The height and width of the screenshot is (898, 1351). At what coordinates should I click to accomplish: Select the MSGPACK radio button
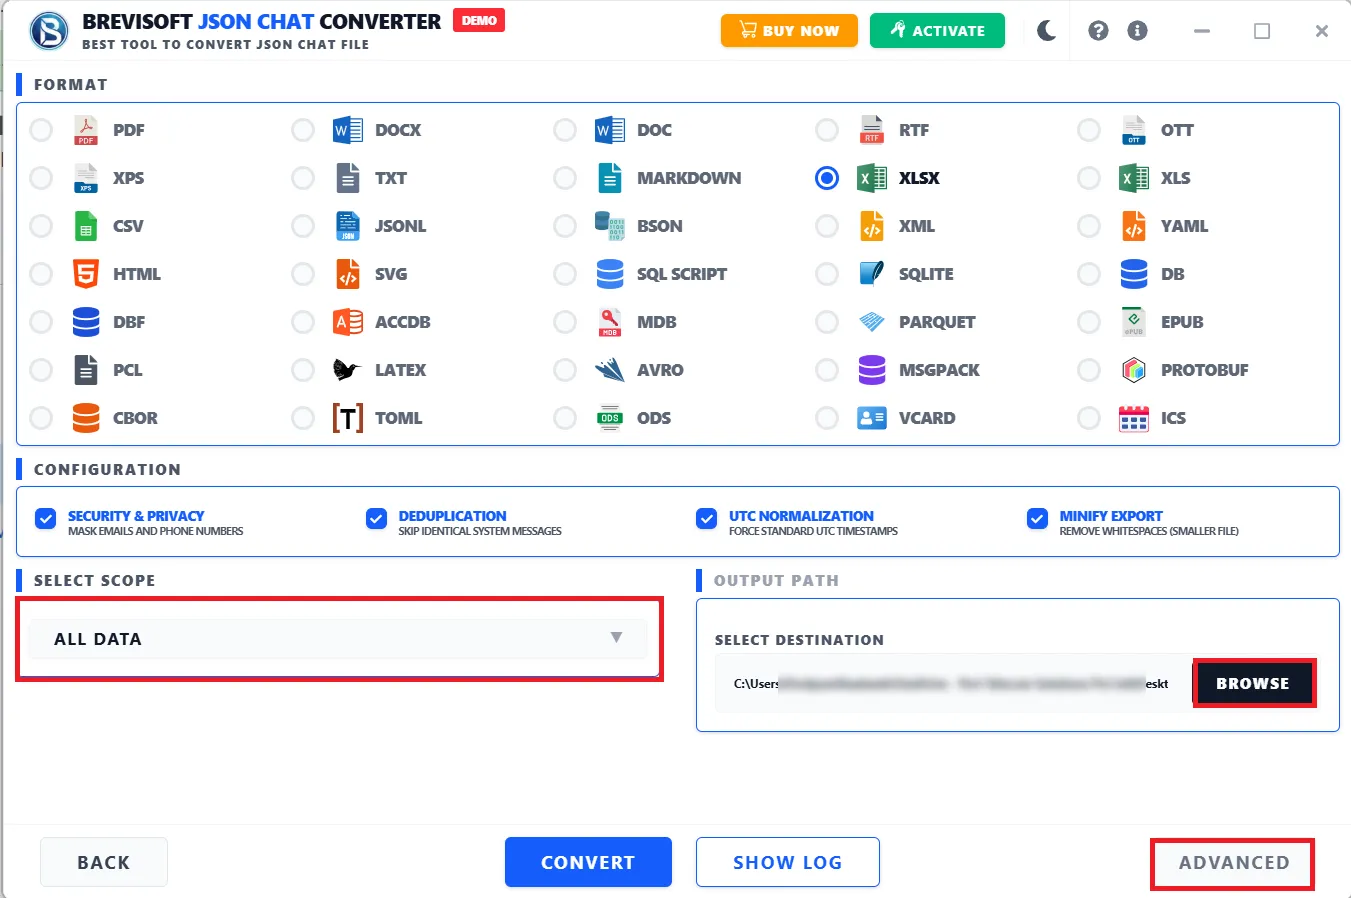pos(827,370)
